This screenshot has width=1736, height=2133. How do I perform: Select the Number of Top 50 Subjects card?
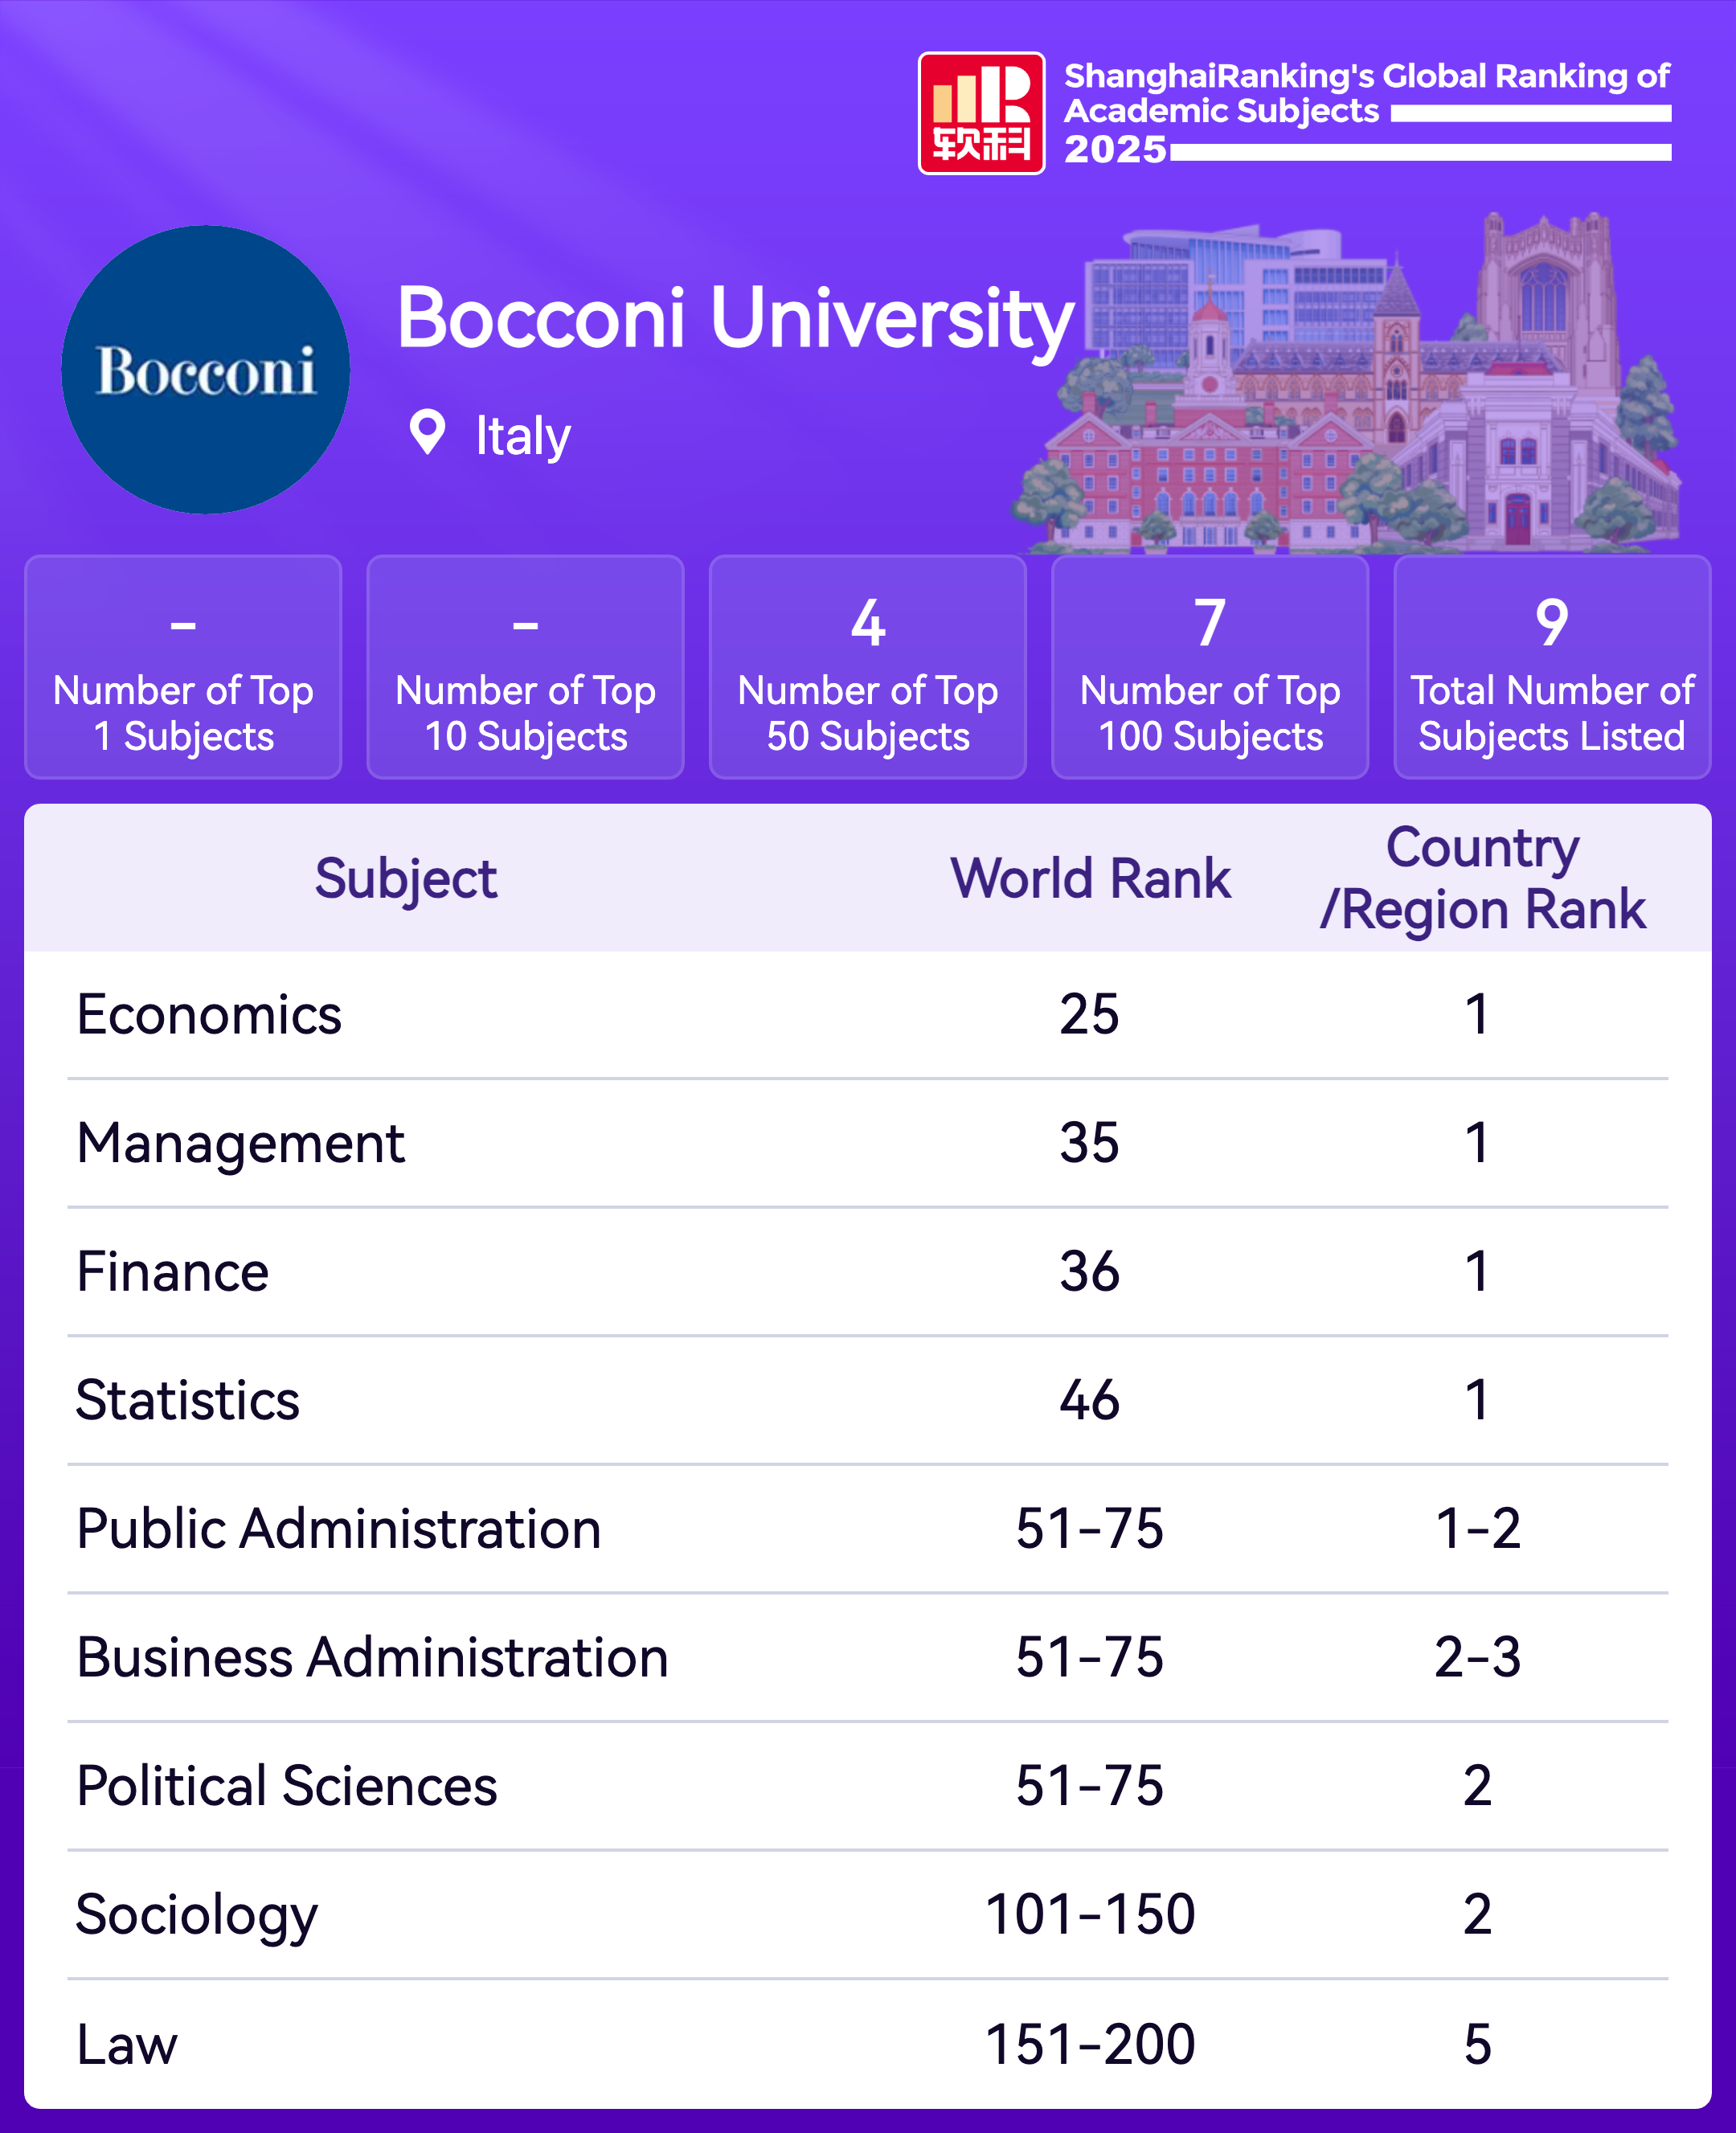coord(867,667)
